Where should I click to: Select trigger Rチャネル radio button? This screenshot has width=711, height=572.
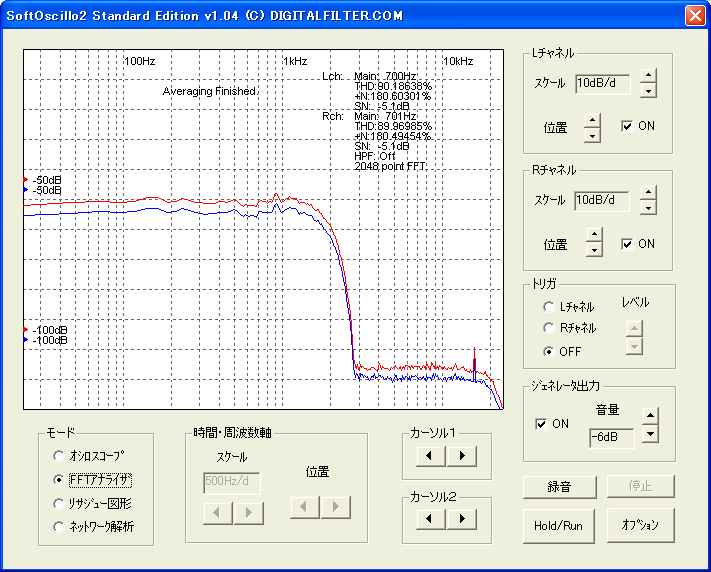point(549,328)
